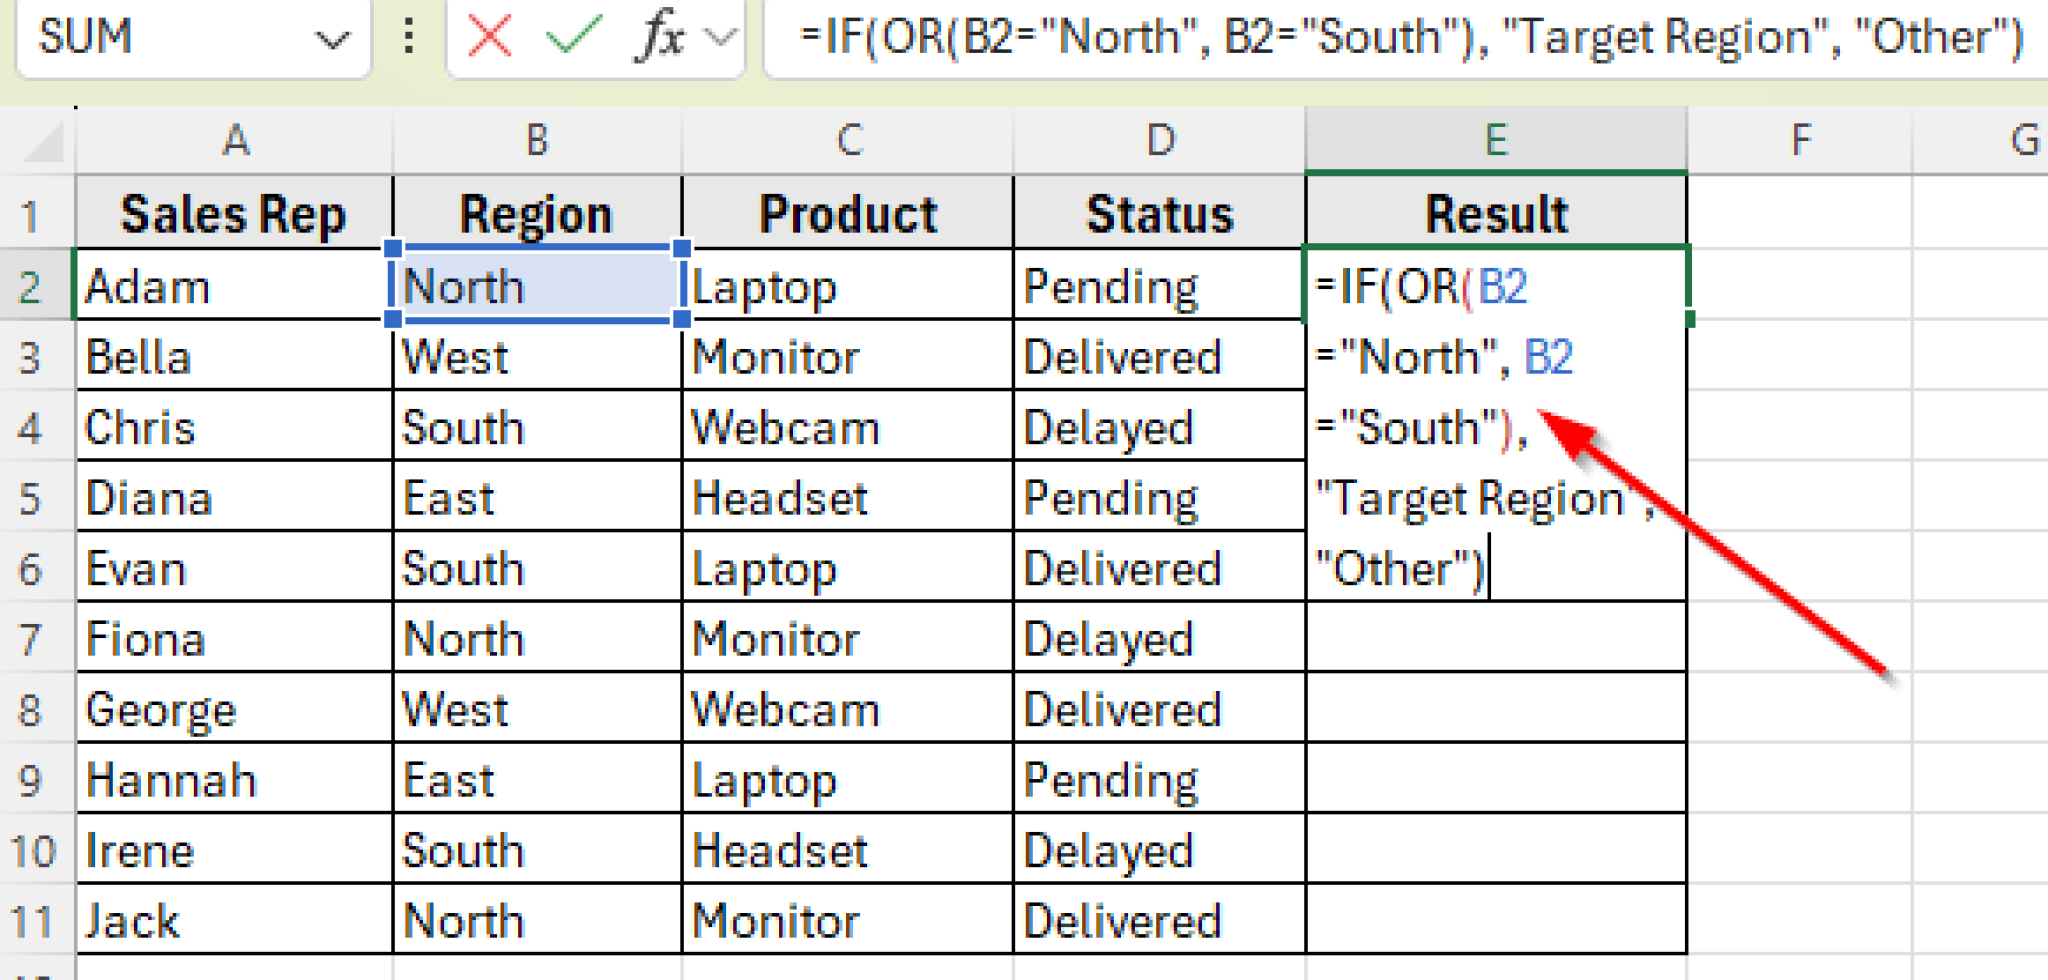The image size is (2048, 980).
Task: Select the Delayed status for Chris
Action: (1158, 427)
